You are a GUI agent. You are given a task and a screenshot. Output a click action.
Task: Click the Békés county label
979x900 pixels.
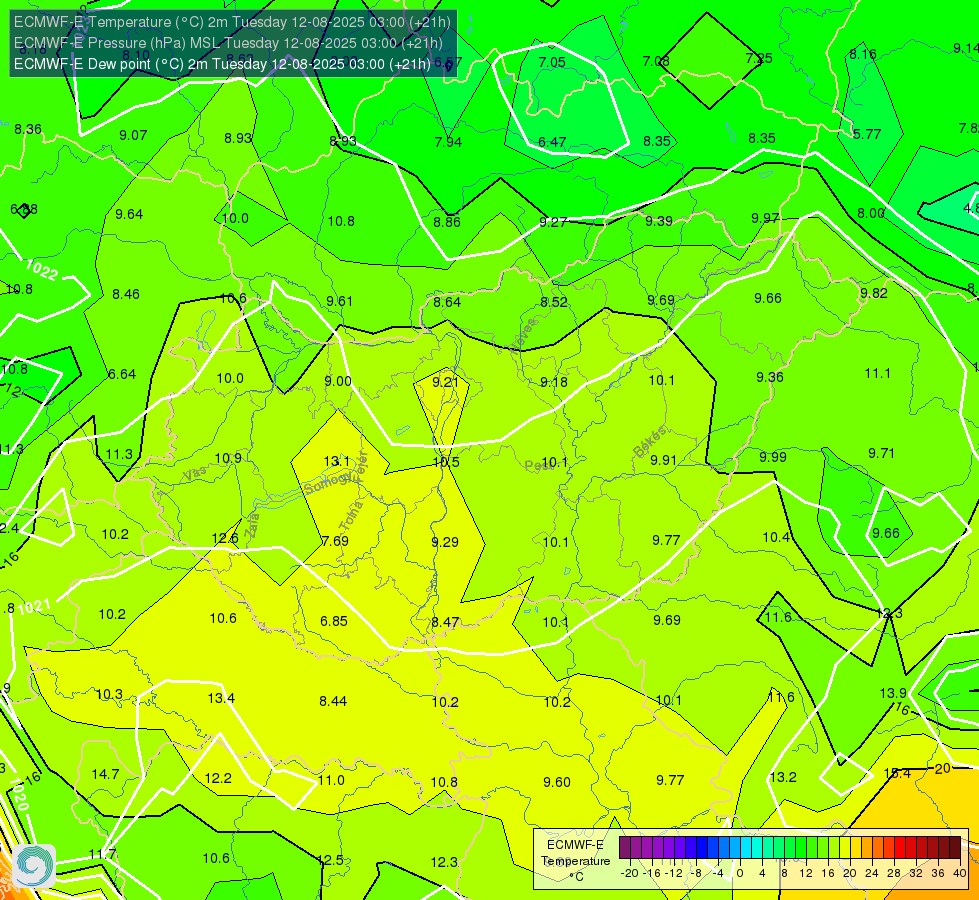(x=649, y=442)
